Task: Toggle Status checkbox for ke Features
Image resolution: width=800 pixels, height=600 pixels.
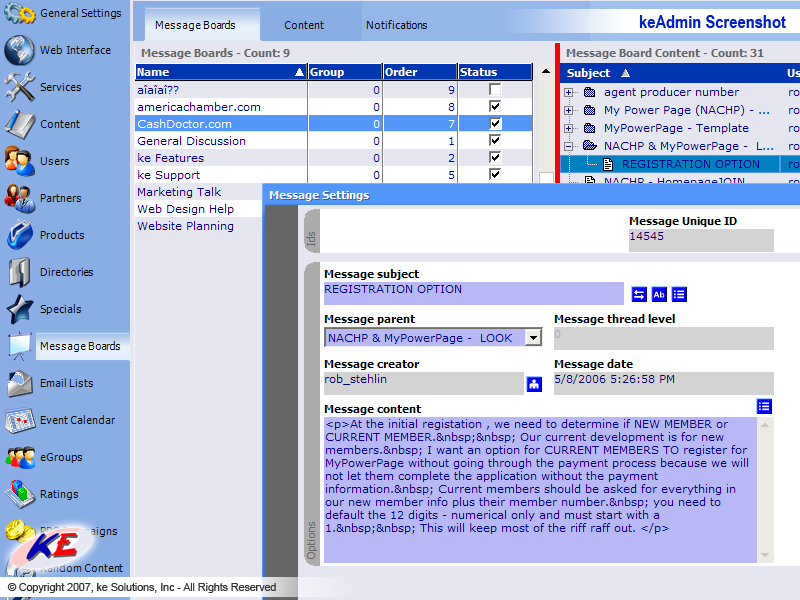Action: pos(495,157)
